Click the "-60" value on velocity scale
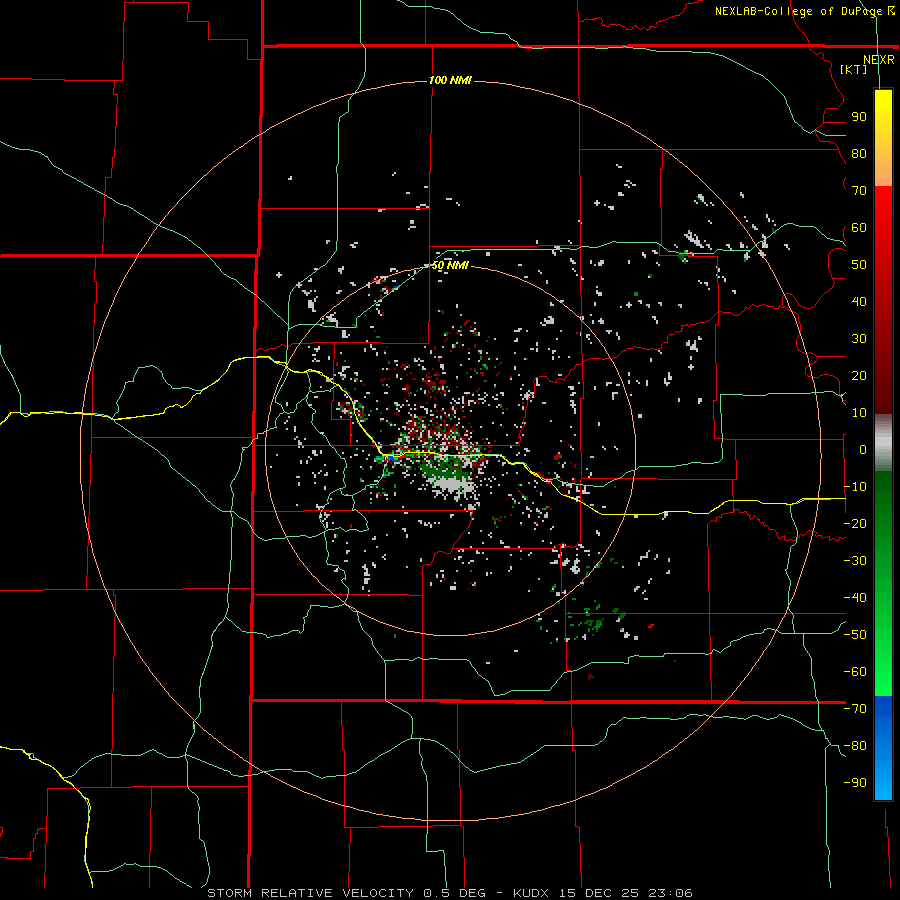The image size is (900, 900). point(855,672)
